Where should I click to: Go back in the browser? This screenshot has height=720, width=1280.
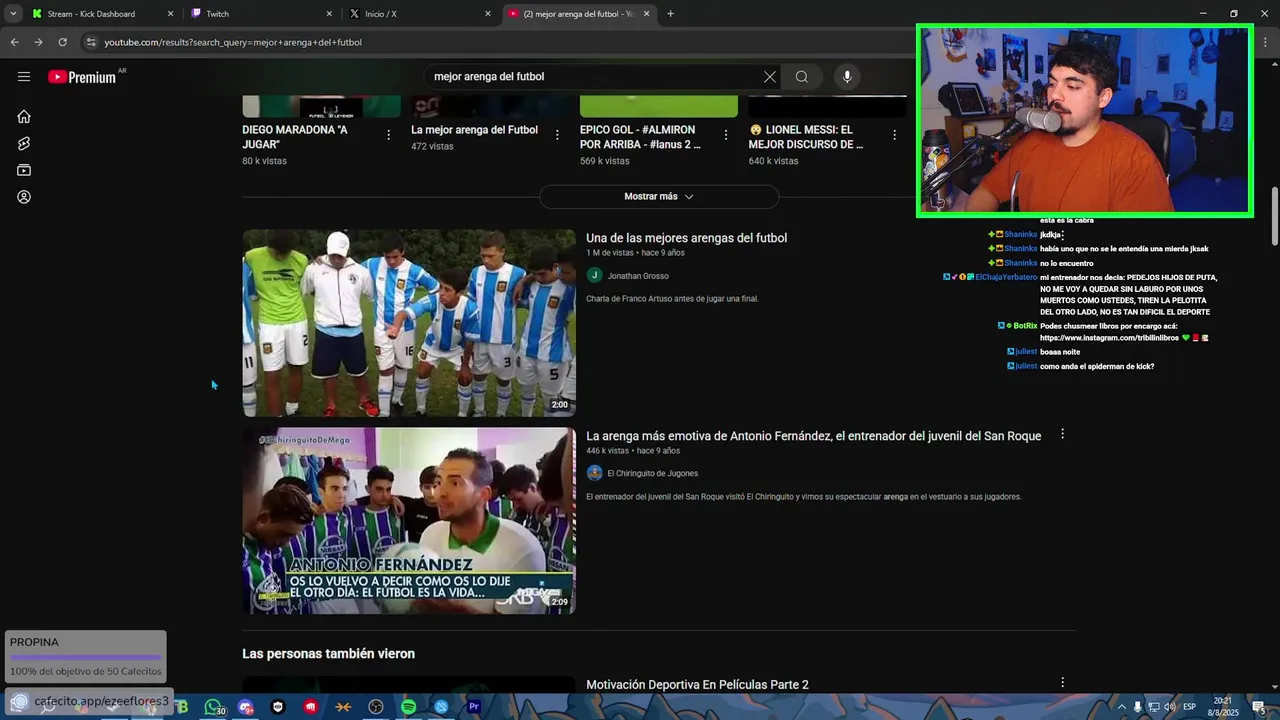14,42
